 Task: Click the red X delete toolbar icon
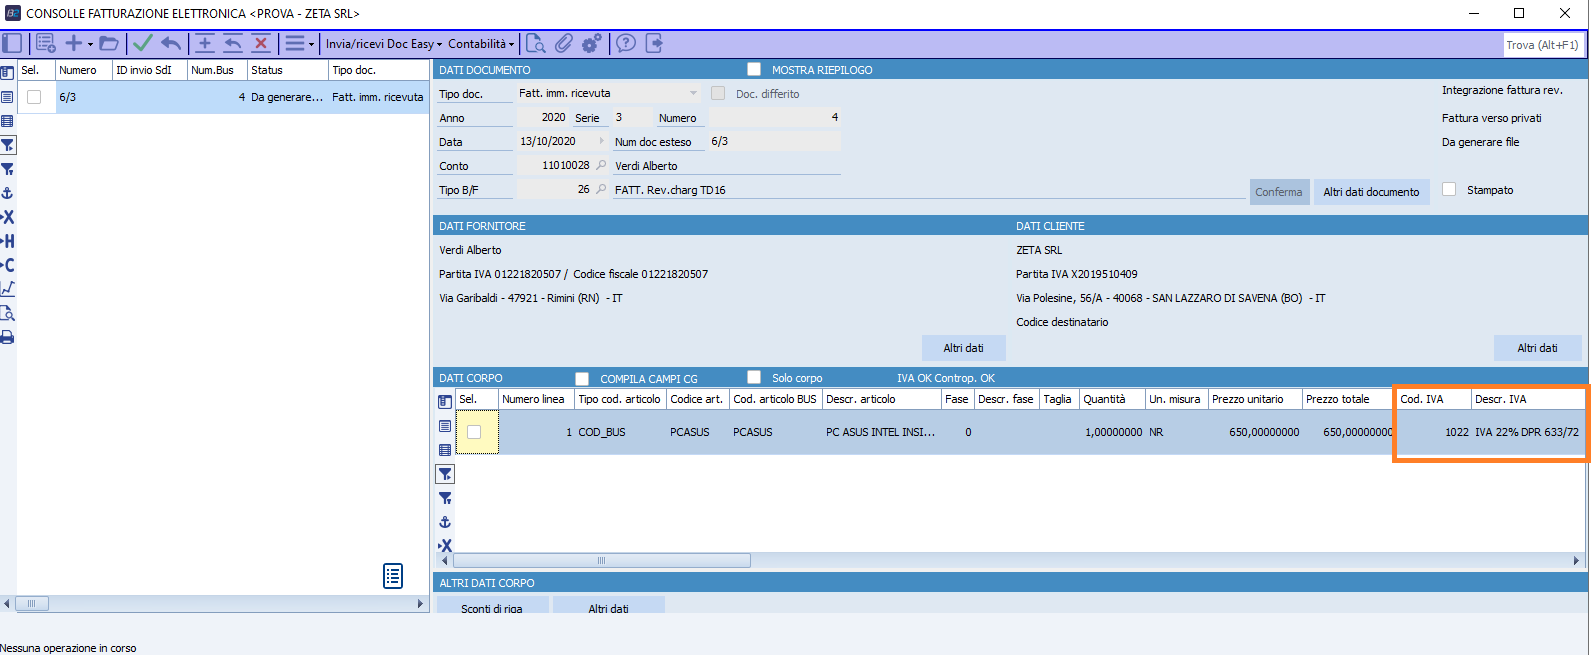(261, 43)
